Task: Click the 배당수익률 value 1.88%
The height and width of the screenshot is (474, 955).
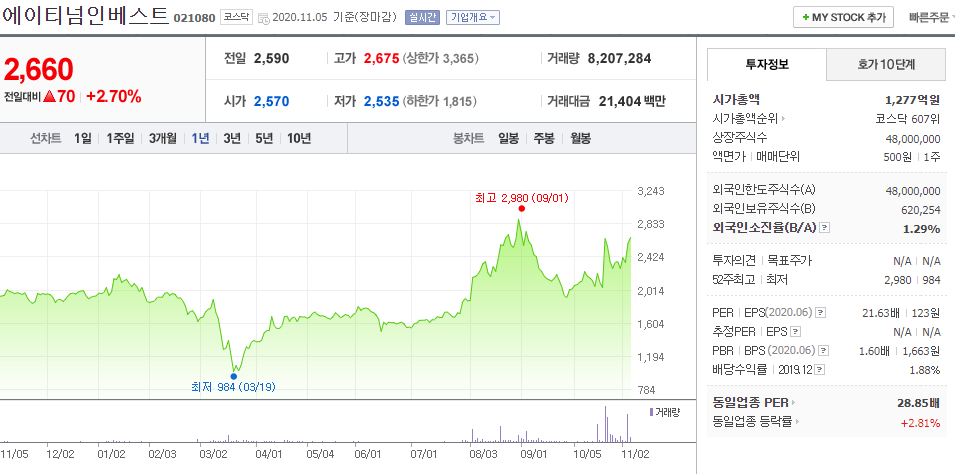Action: [x=926, y=370]
